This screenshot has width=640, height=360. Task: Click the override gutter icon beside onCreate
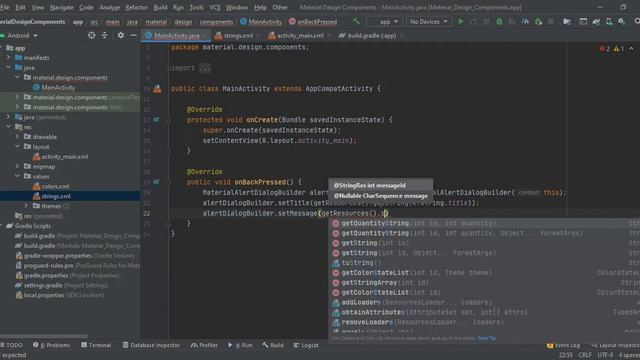tap(156, 120)
